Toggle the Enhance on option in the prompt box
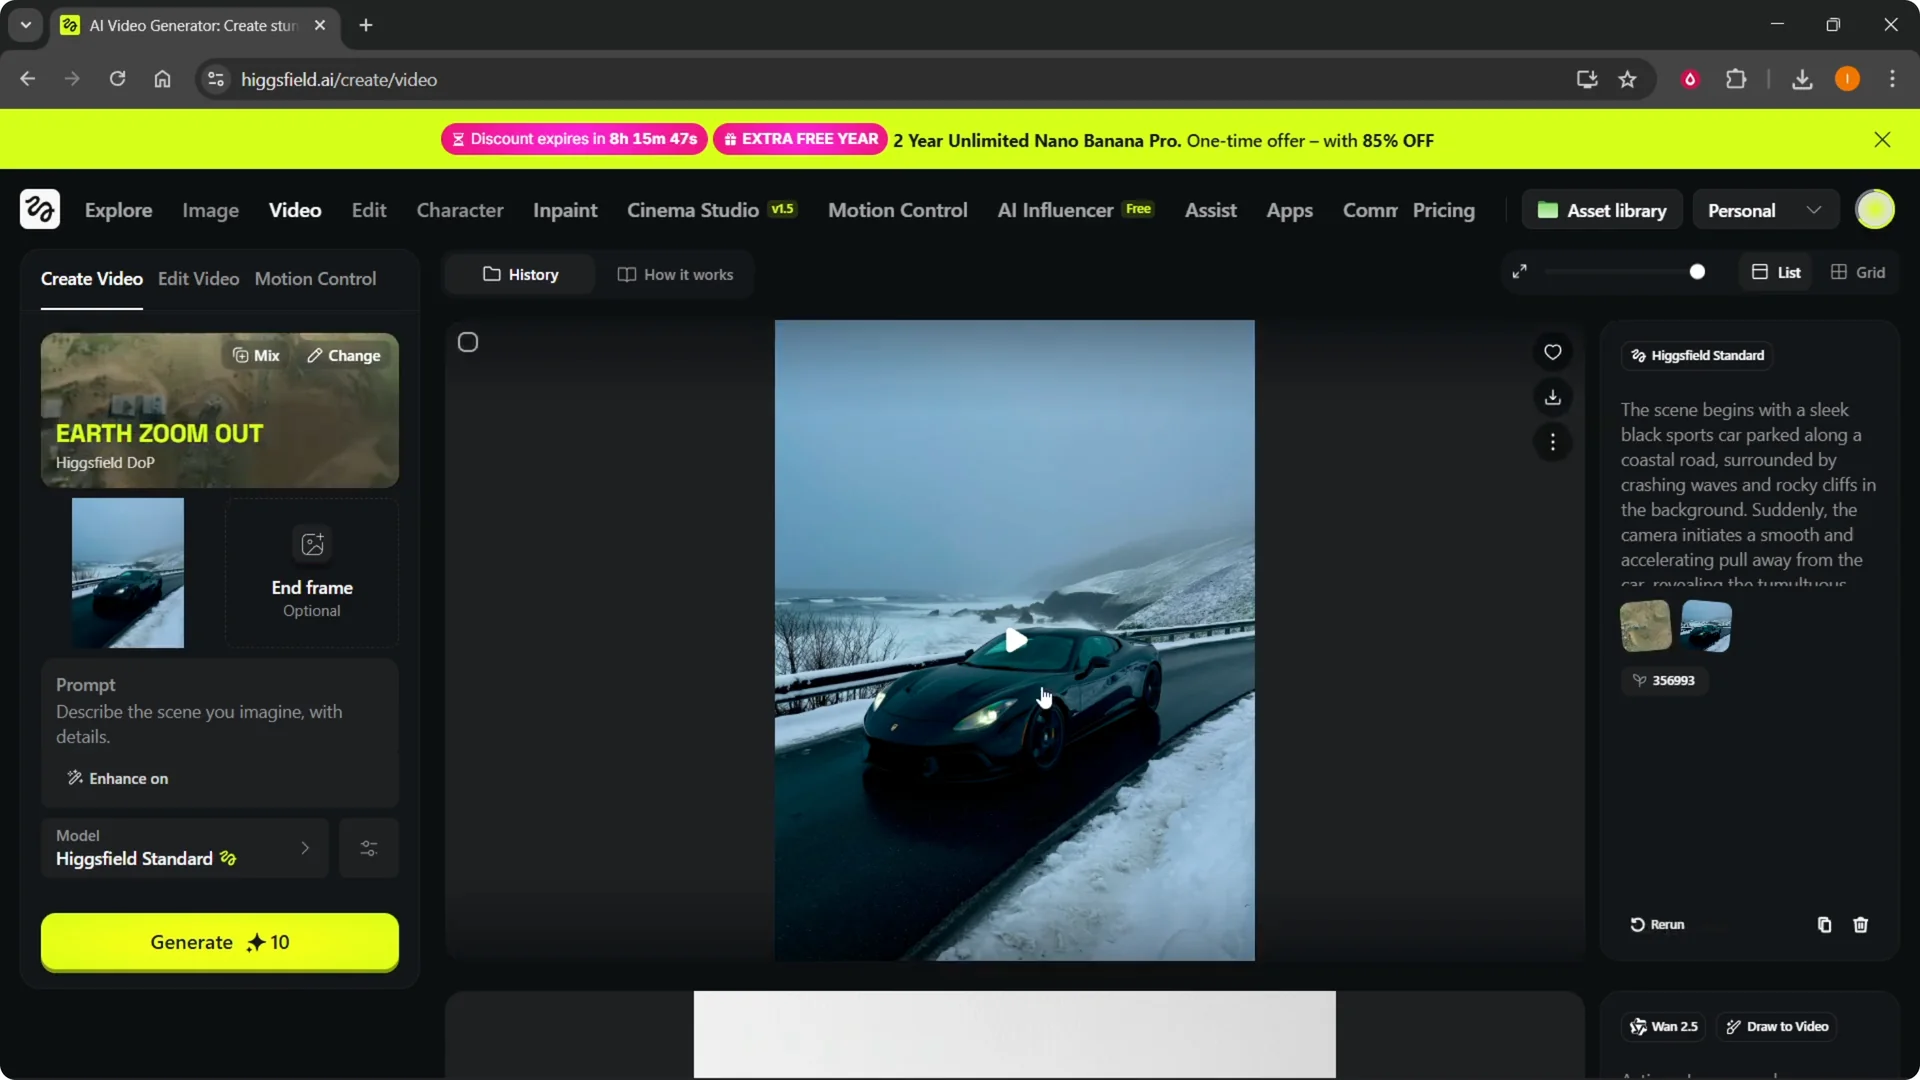Image resolution: width=1920 pixels, height=1080 pixels. 117,778
